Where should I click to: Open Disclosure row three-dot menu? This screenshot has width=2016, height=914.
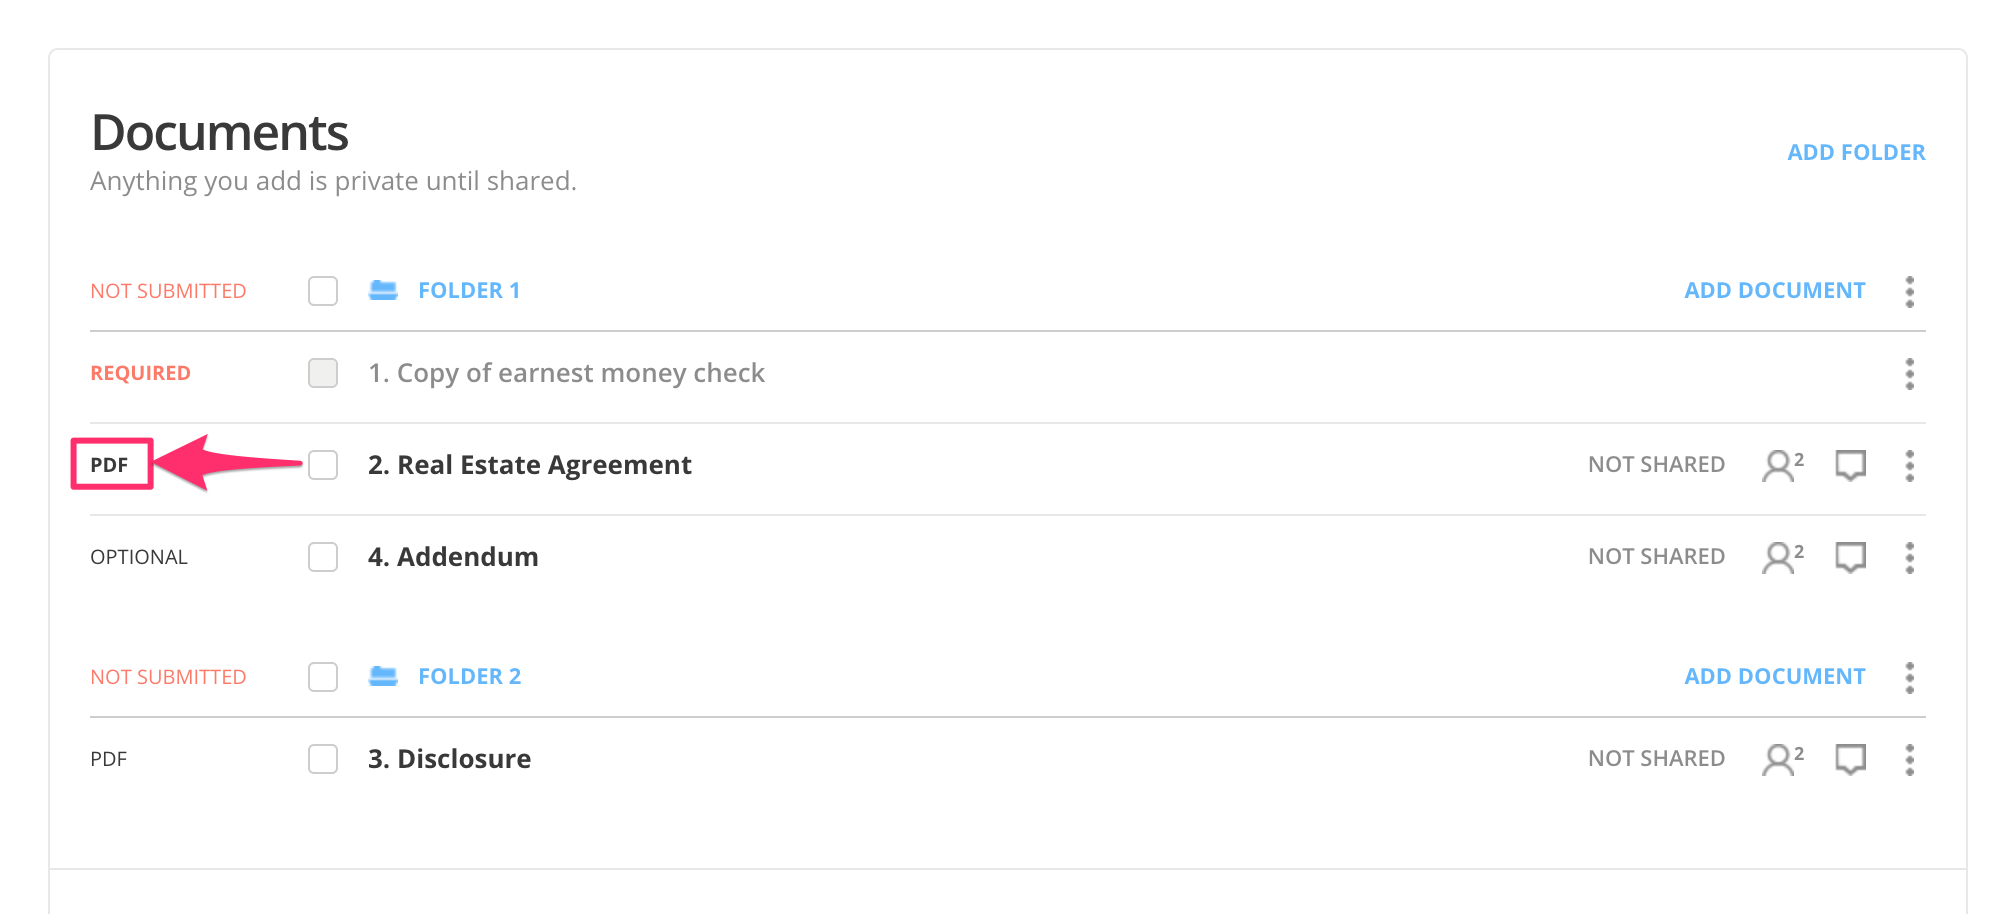tap(1909, 759)
